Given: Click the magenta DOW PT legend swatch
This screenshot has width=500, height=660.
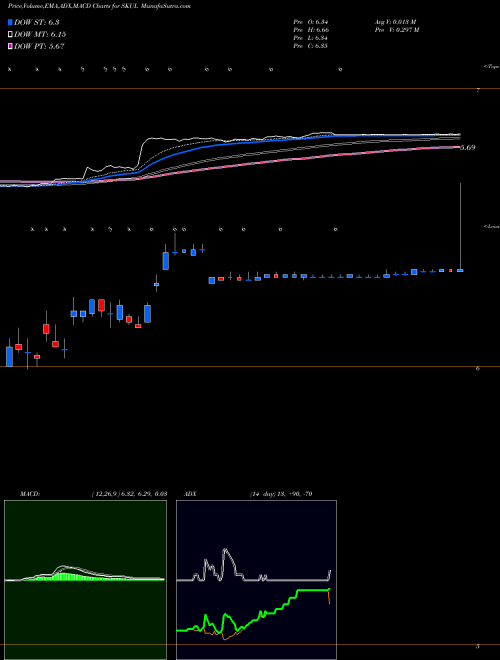Looking at the screenshot, I should pyautogui.click(x=10, y=46).
